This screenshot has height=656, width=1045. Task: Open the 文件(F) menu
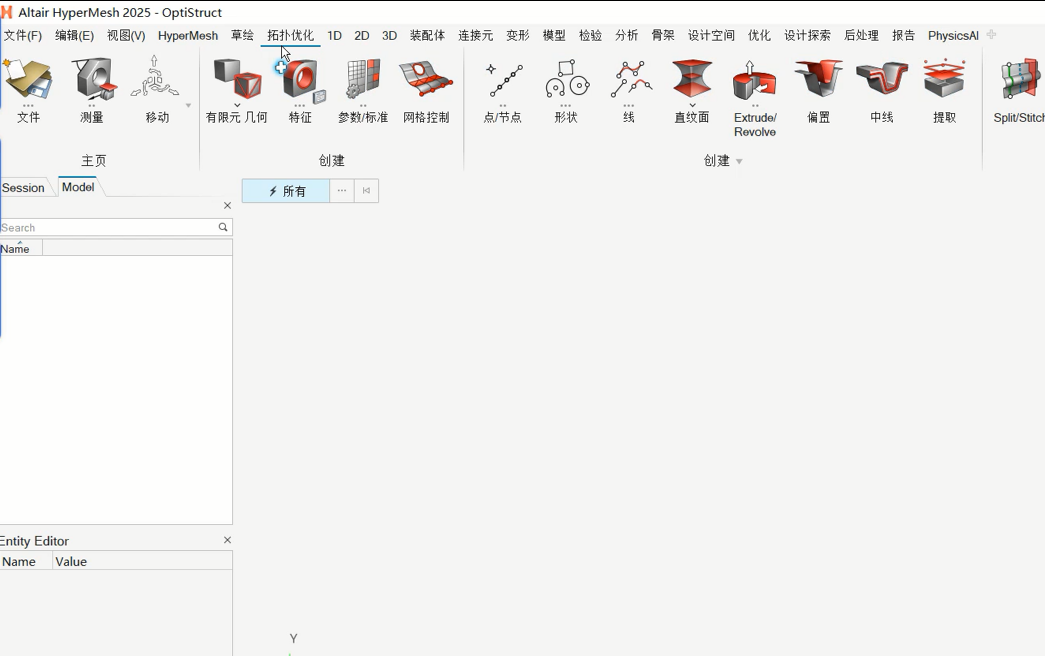[x=23, y=35]
